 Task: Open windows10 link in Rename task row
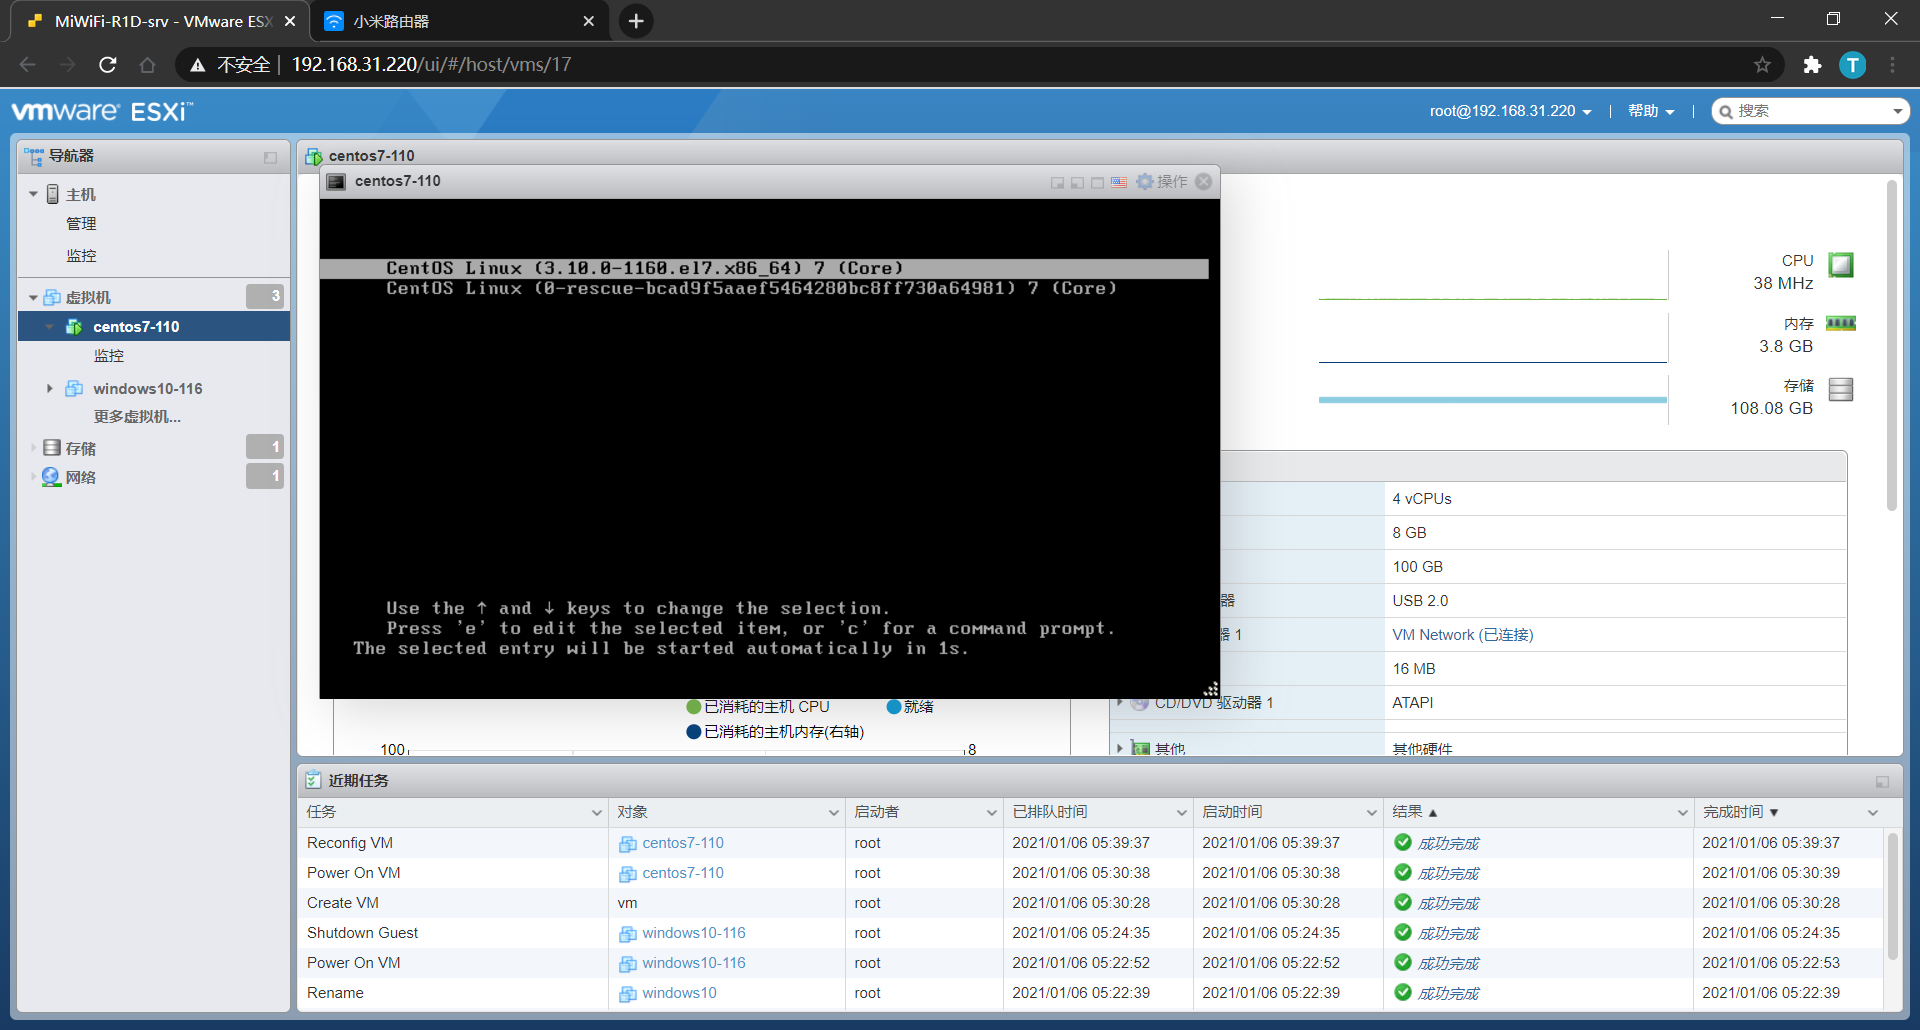(679, 993)
